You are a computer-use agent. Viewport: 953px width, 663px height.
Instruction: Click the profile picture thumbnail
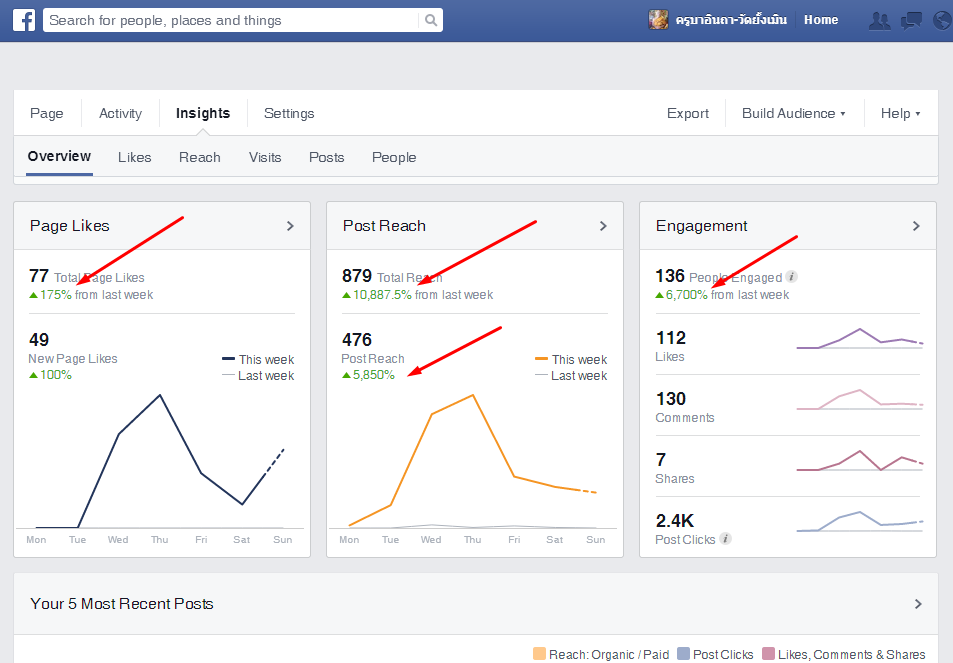[658, 19]
